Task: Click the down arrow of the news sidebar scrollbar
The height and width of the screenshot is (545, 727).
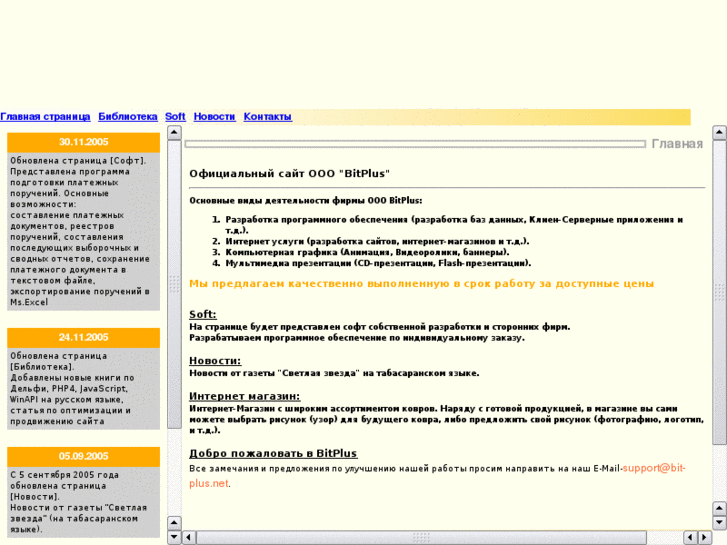Action: (x=174, y=538)
